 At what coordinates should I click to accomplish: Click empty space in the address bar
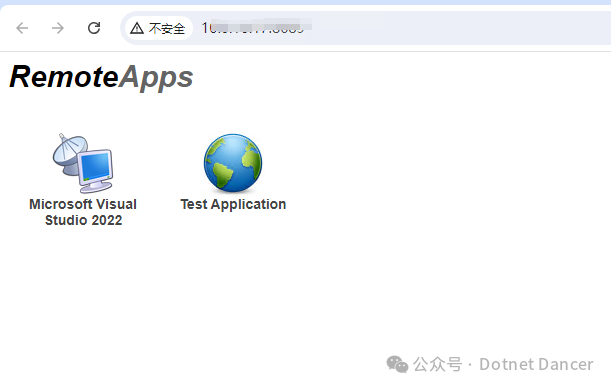460,28
